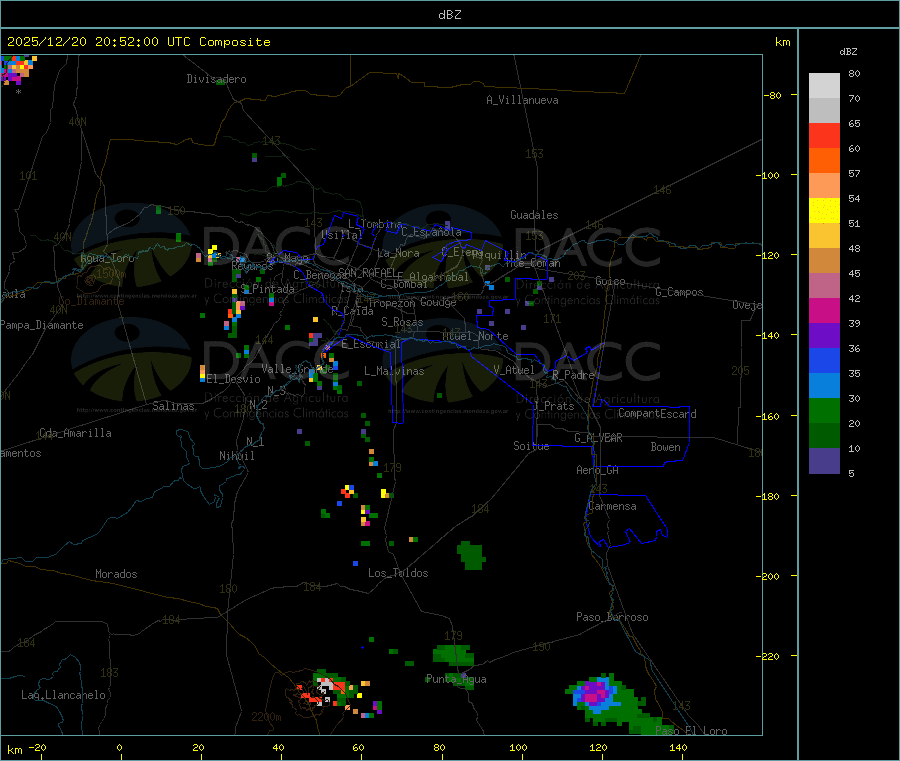Image resolution: width=900 pixels, height=761 pixels.
Task: Click the 'El_Desvio' map label
Action: (234, 379)
